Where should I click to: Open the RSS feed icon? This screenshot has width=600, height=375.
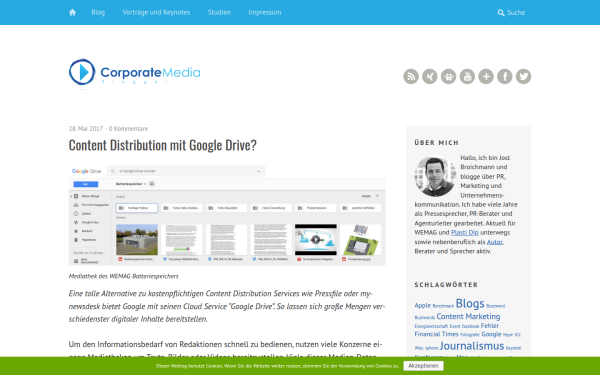[411, 76]
